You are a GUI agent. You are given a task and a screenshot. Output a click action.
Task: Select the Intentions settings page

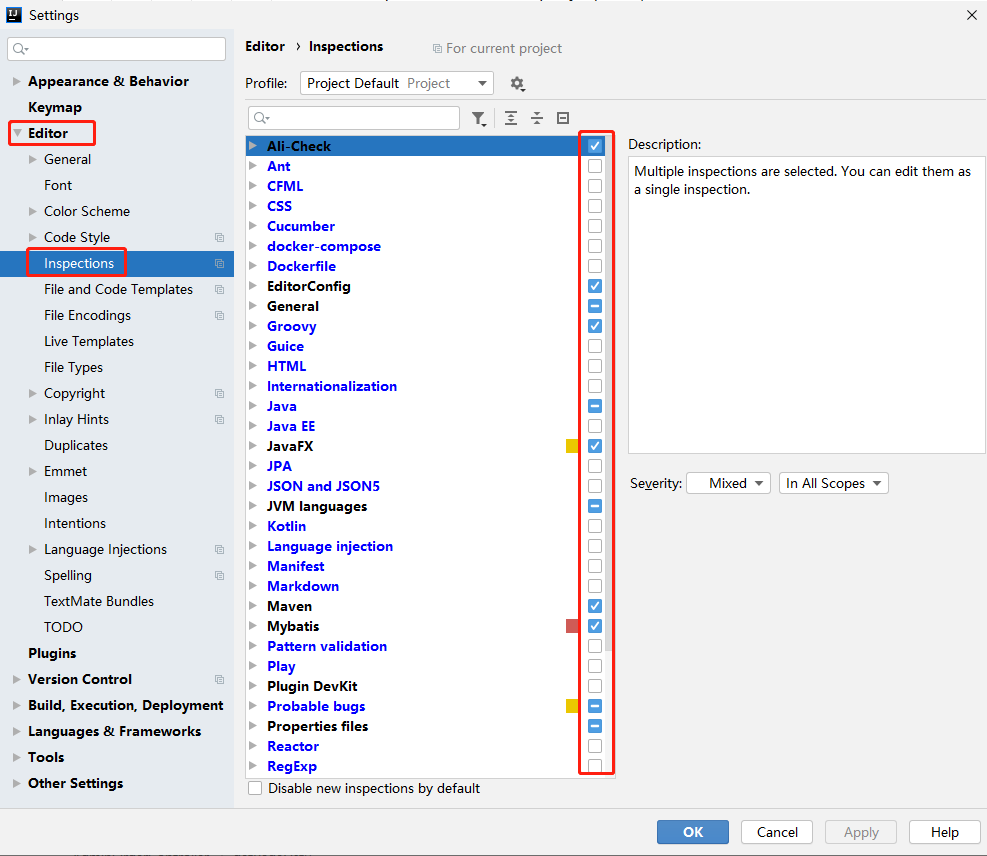click(75, 523)
